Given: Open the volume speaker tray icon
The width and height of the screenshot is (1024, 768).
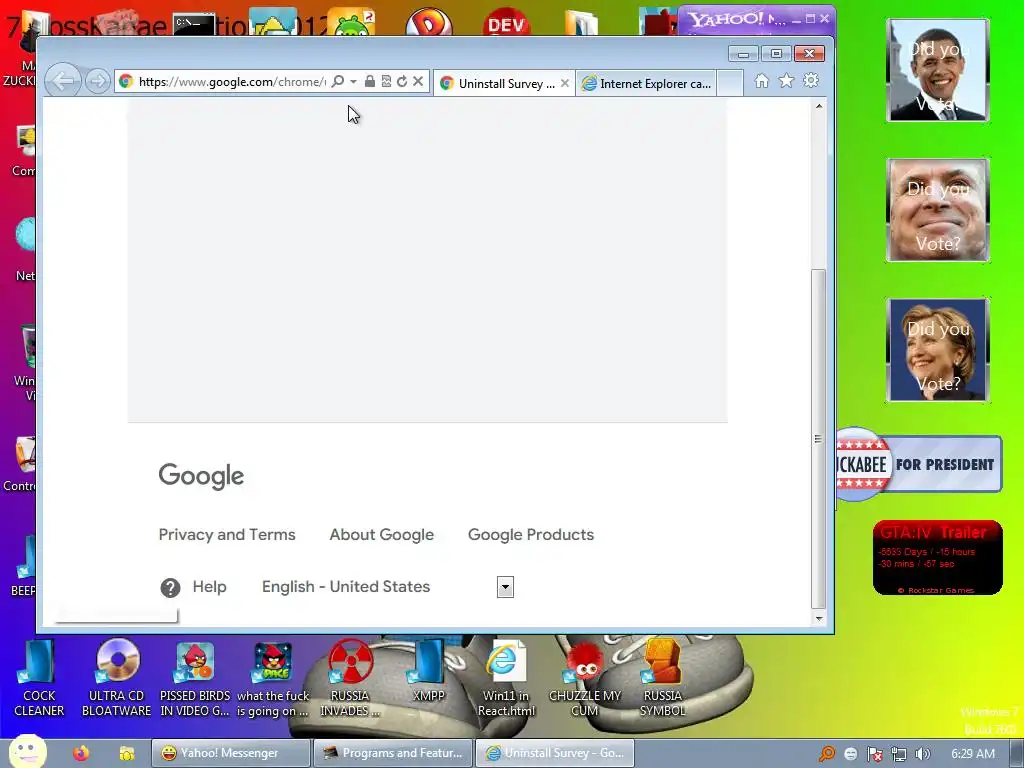Looking at the screenshot, I should click(x=922, y=754).
